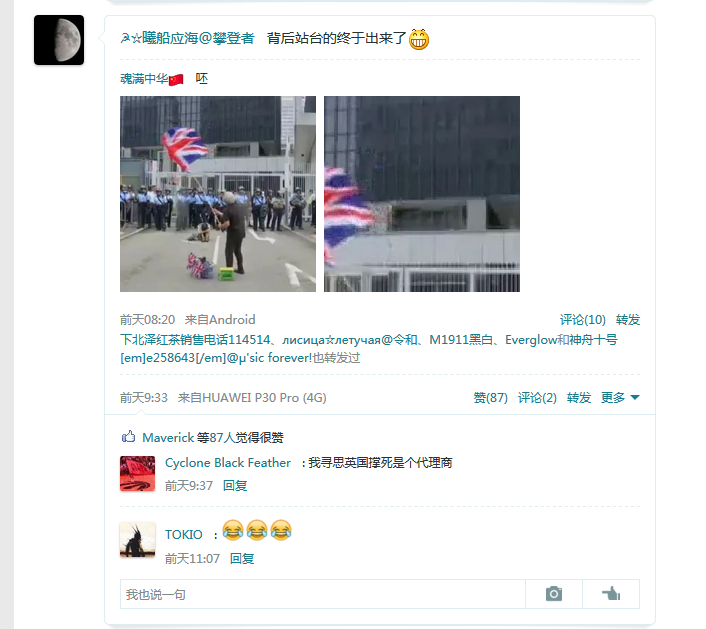This screenshot has height=629, width=706.
Task: Open 评论(2) comments on the post
Action: (x=537, y=398)
